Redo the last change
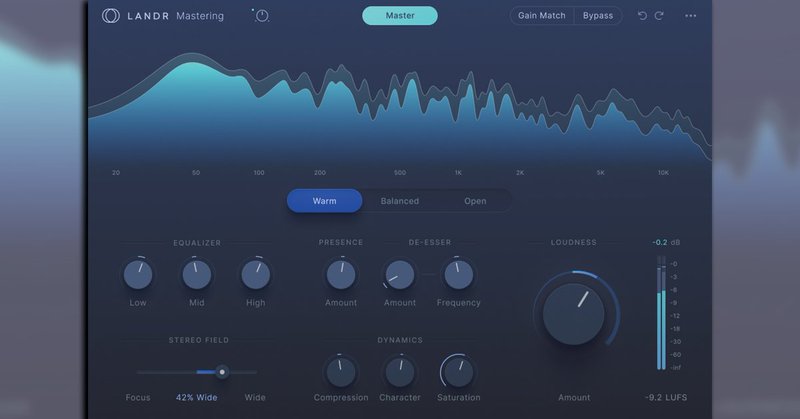Screen dimensions: 800x419 [x=659, y=16]
